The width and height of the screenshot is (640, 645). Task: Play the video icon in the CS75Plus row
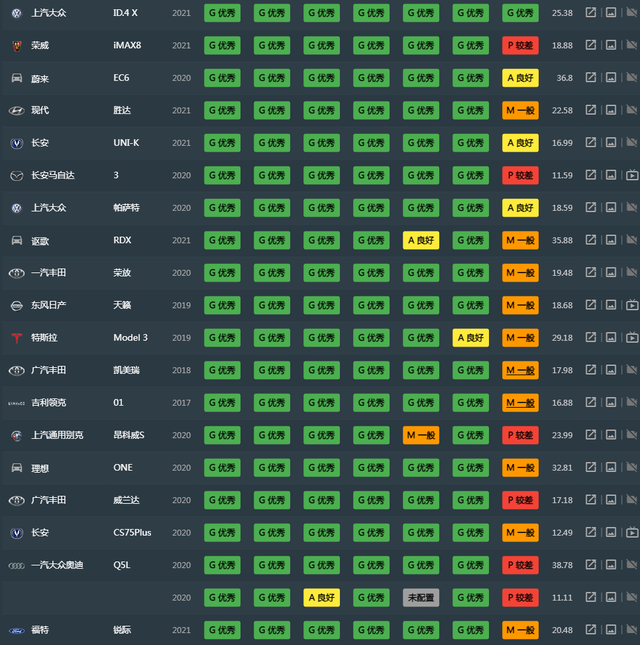[x=632, y=533]
